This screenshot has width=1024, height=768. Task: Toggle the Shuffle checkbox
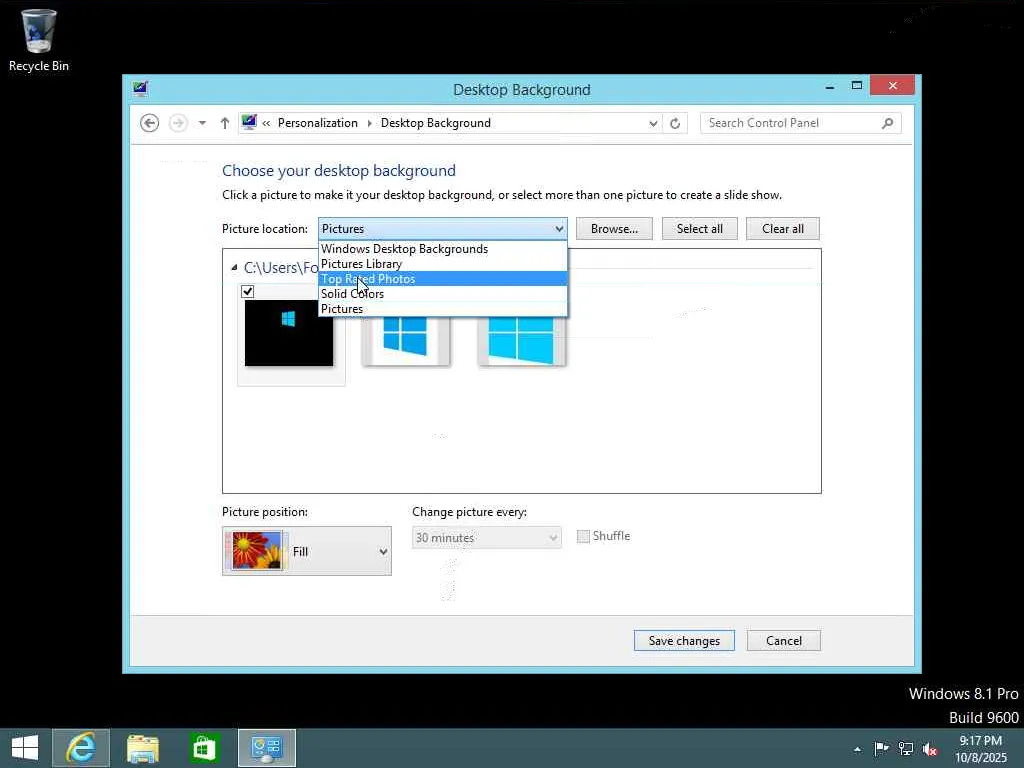pos(583,536)
